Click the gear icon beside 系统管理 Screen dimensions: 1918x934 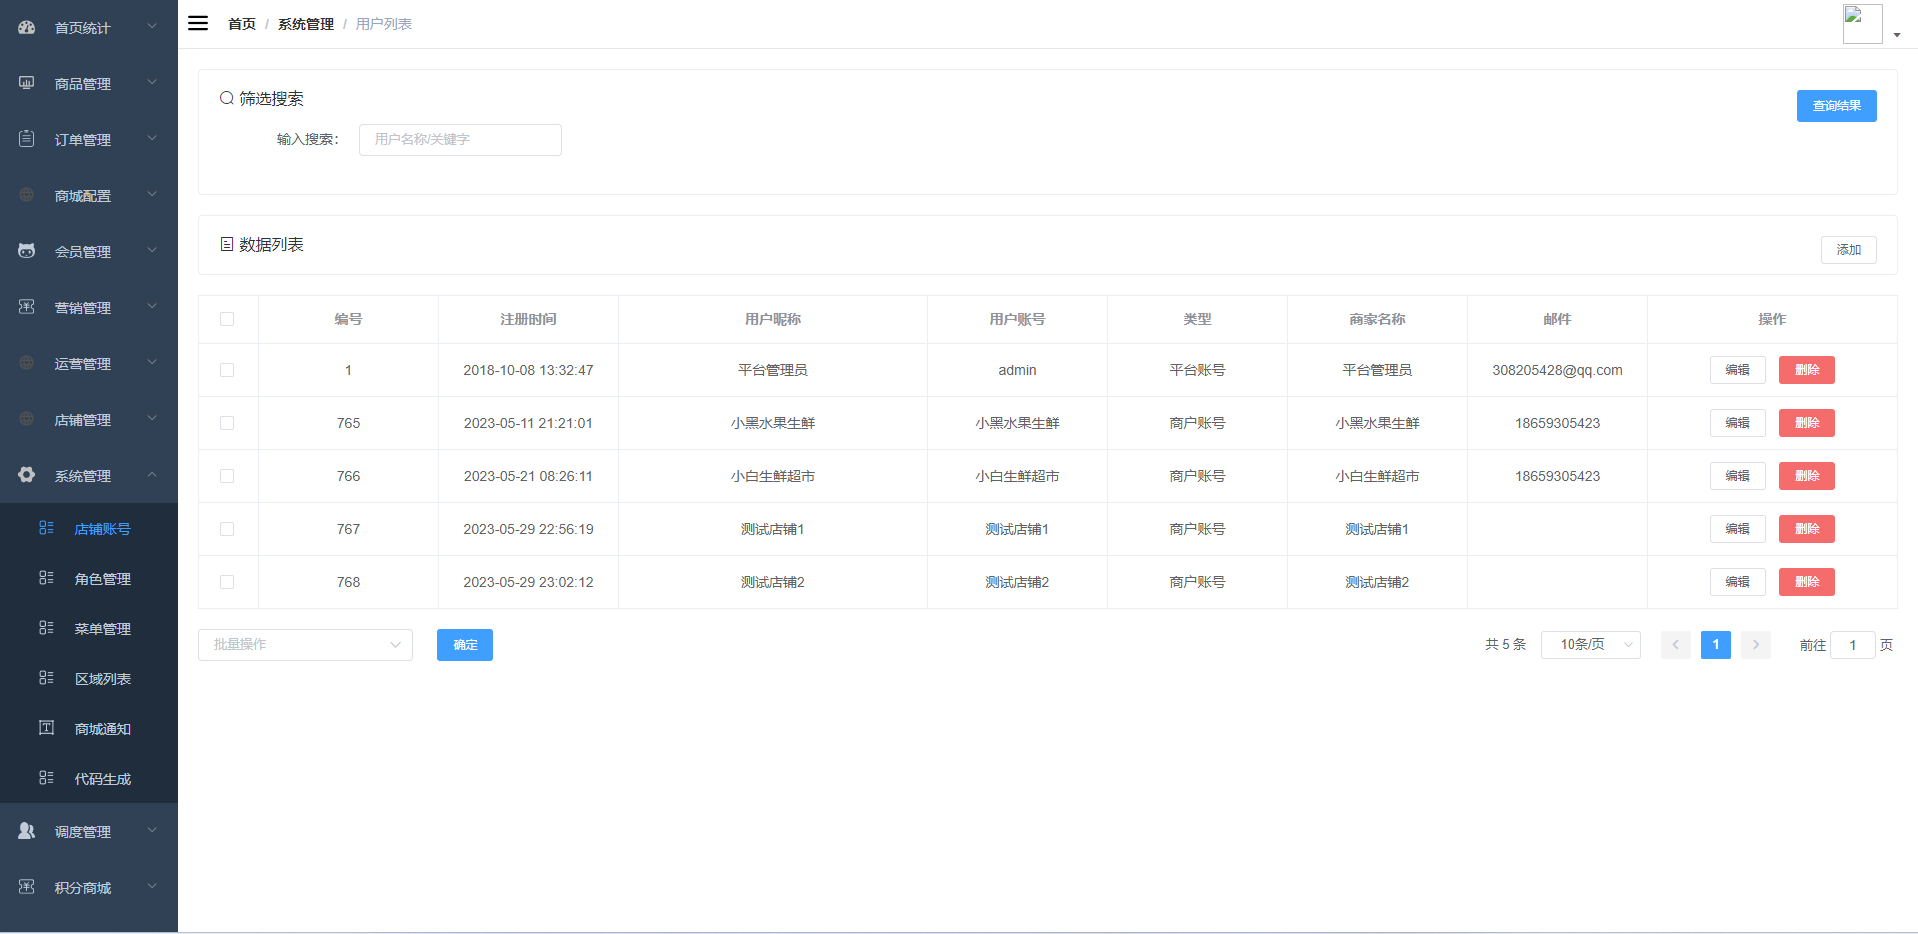[x=27, y=475]
